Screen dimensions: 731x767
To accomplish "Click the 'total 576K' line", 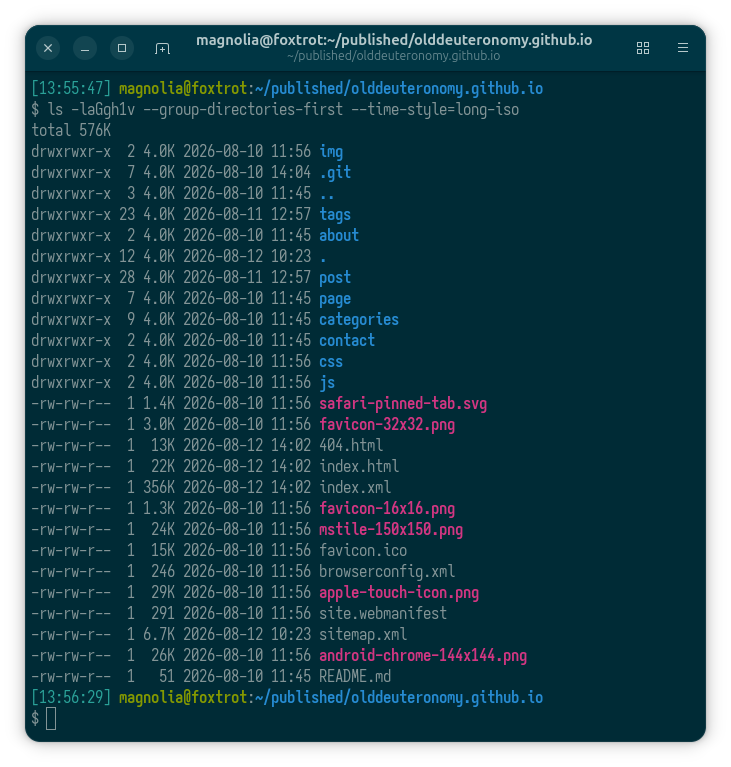I will click(x=71, y=131).
